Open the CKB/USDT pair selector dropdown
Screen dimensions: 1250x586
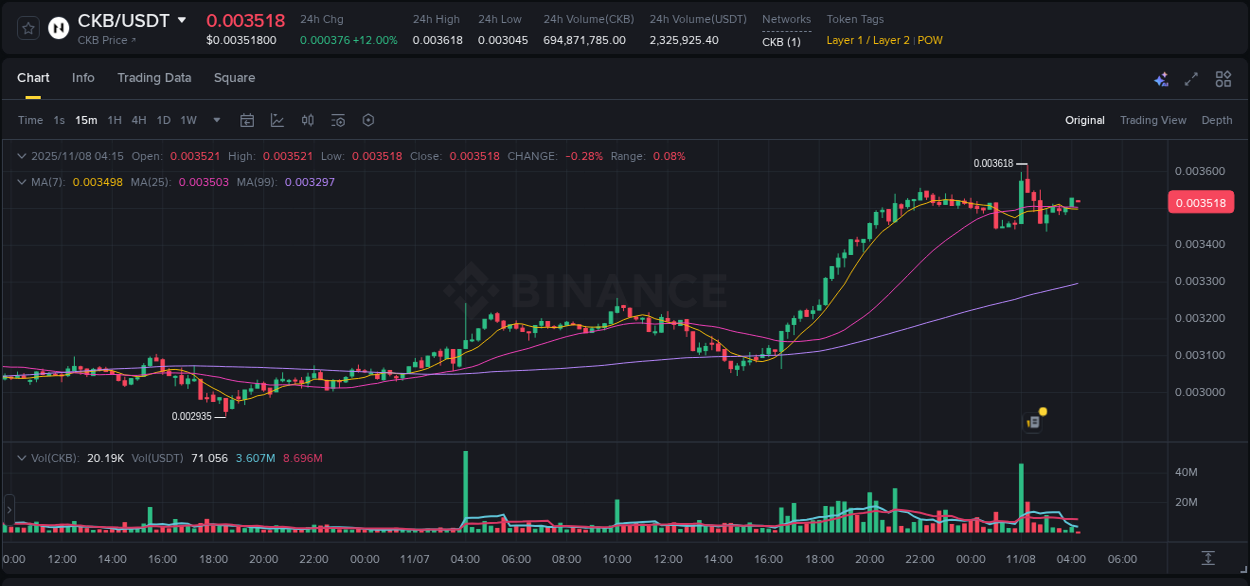click(182, 19)
